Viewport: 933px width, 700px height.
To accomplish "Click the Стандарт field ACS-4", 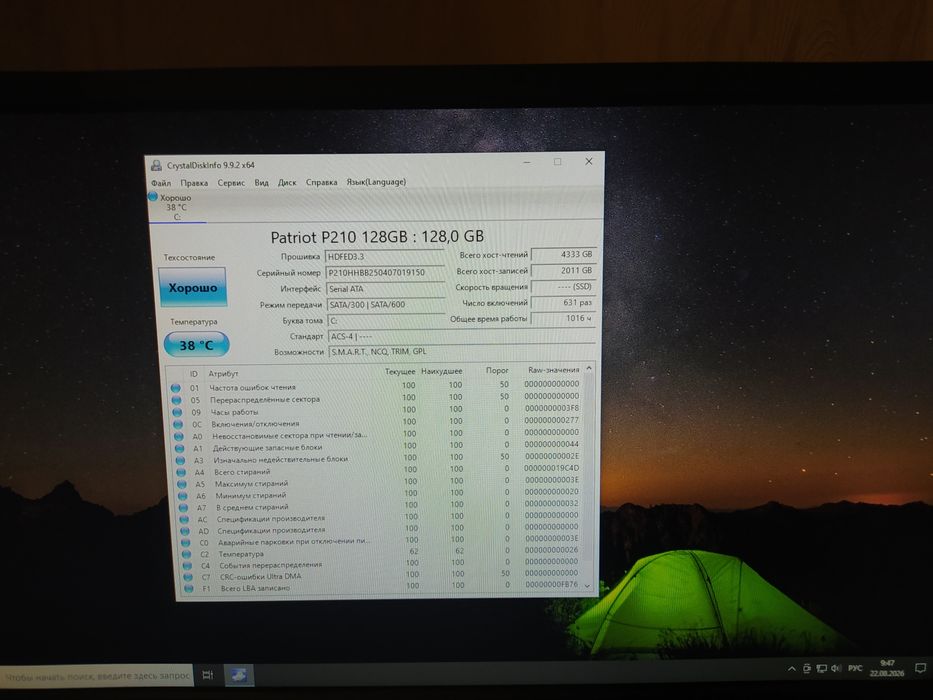I will (462, 336).
